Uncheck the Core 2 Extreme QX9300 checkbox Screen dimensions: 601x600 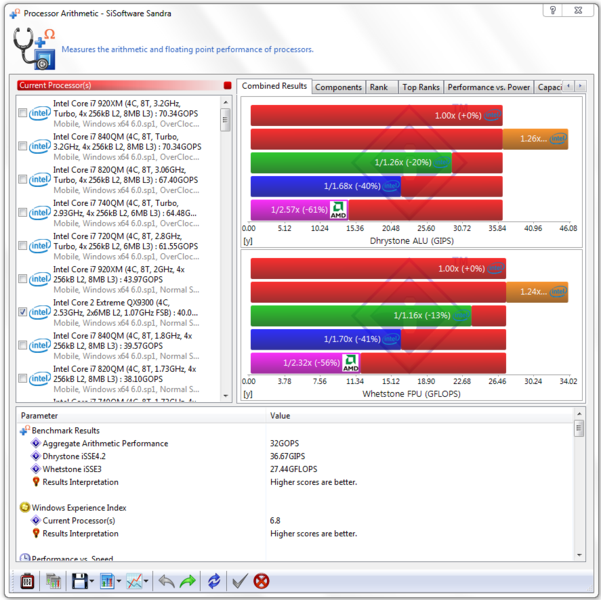23,312
